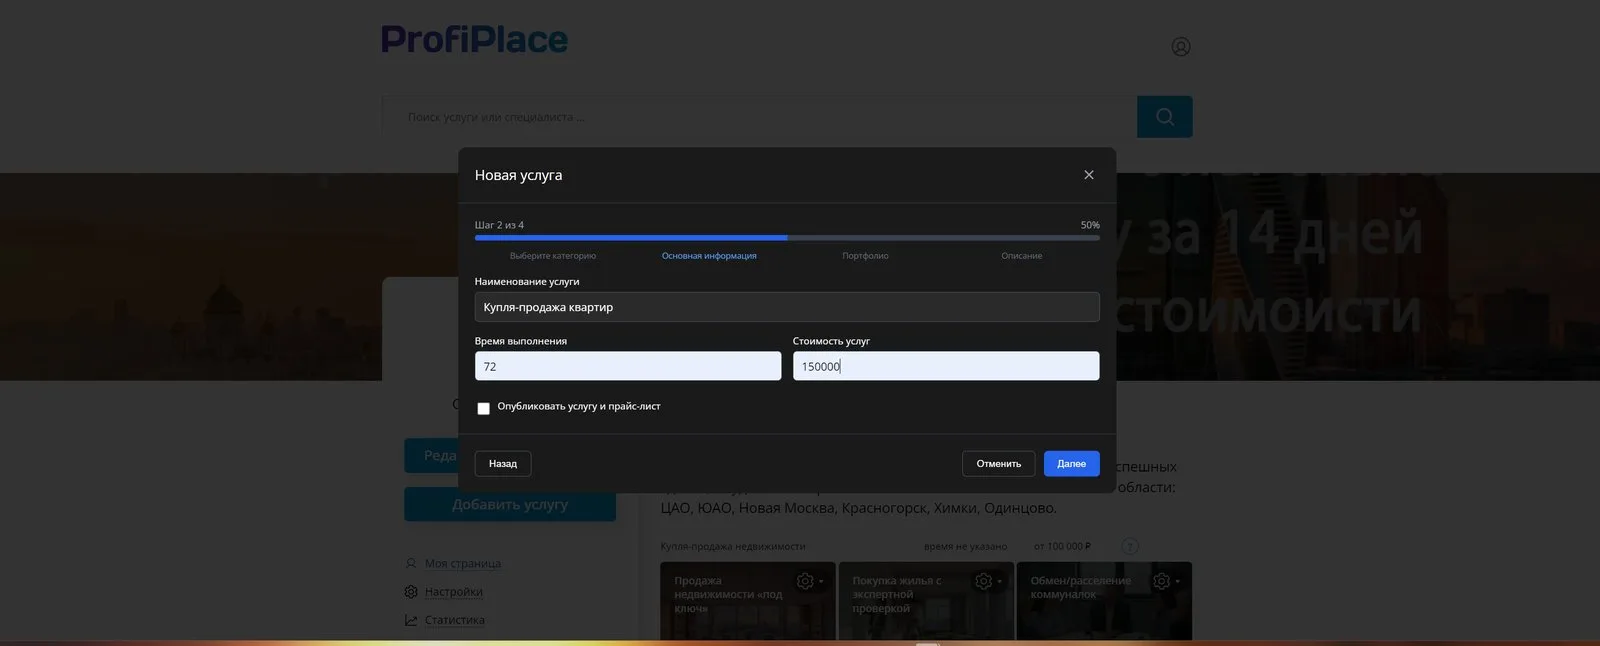Go to the Выберите категорию step
Image resolution: width=1600 pixels, height=646 pixels.
coord(553,256)
